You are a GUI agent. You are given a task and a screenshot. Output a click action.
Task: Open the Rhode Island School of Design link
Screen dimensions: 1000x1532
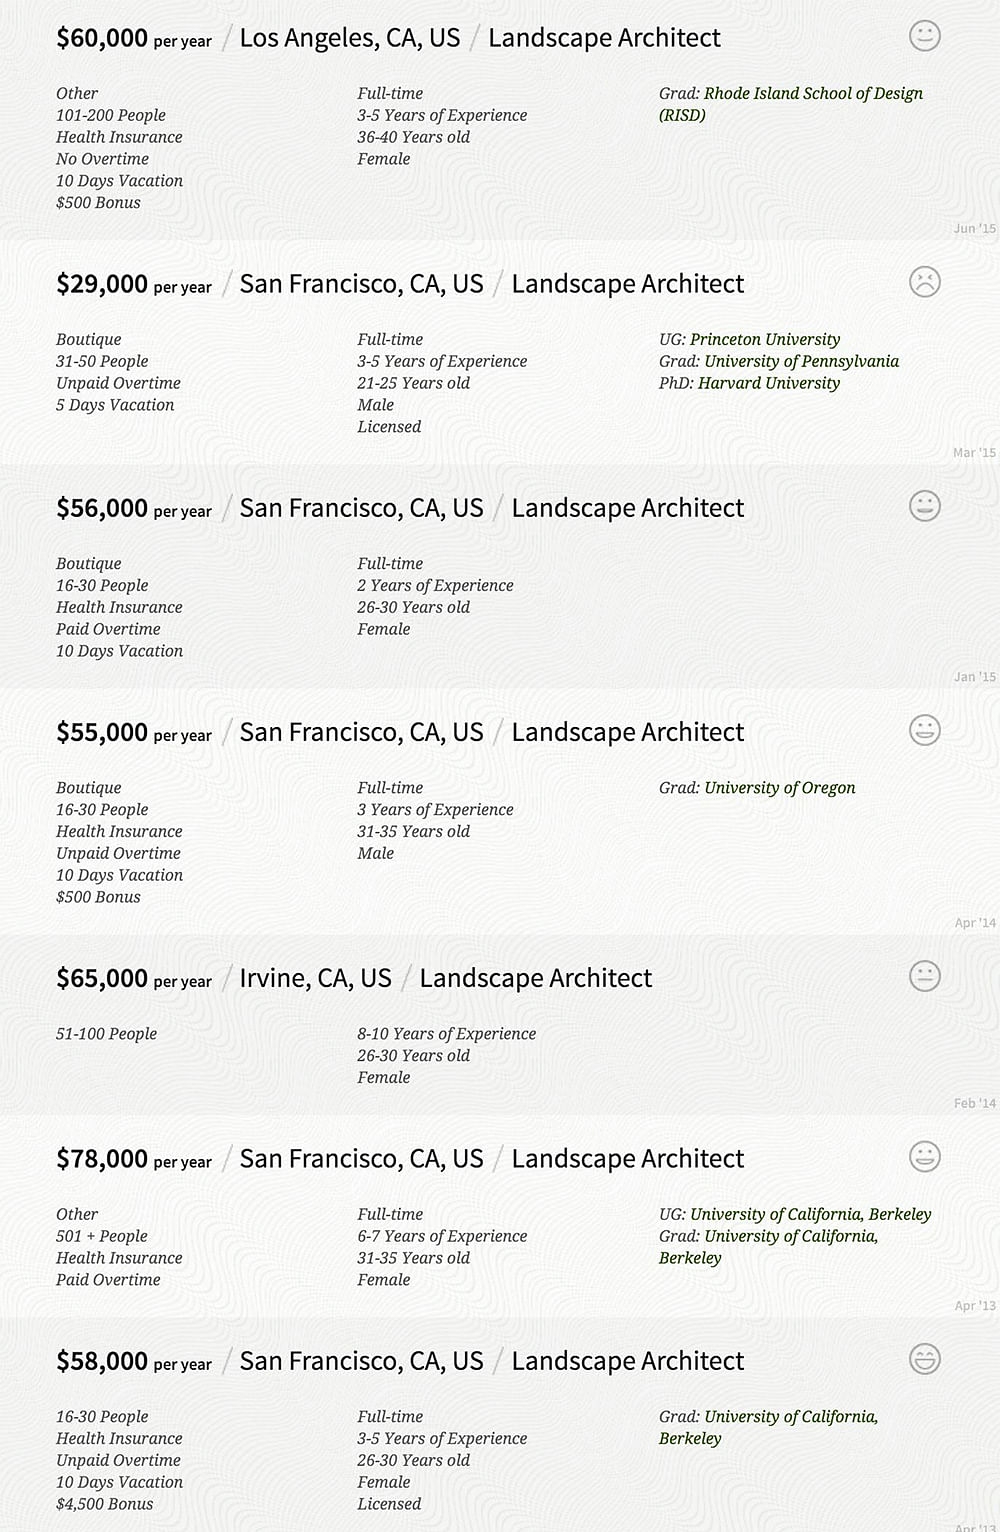pos(812,93)
